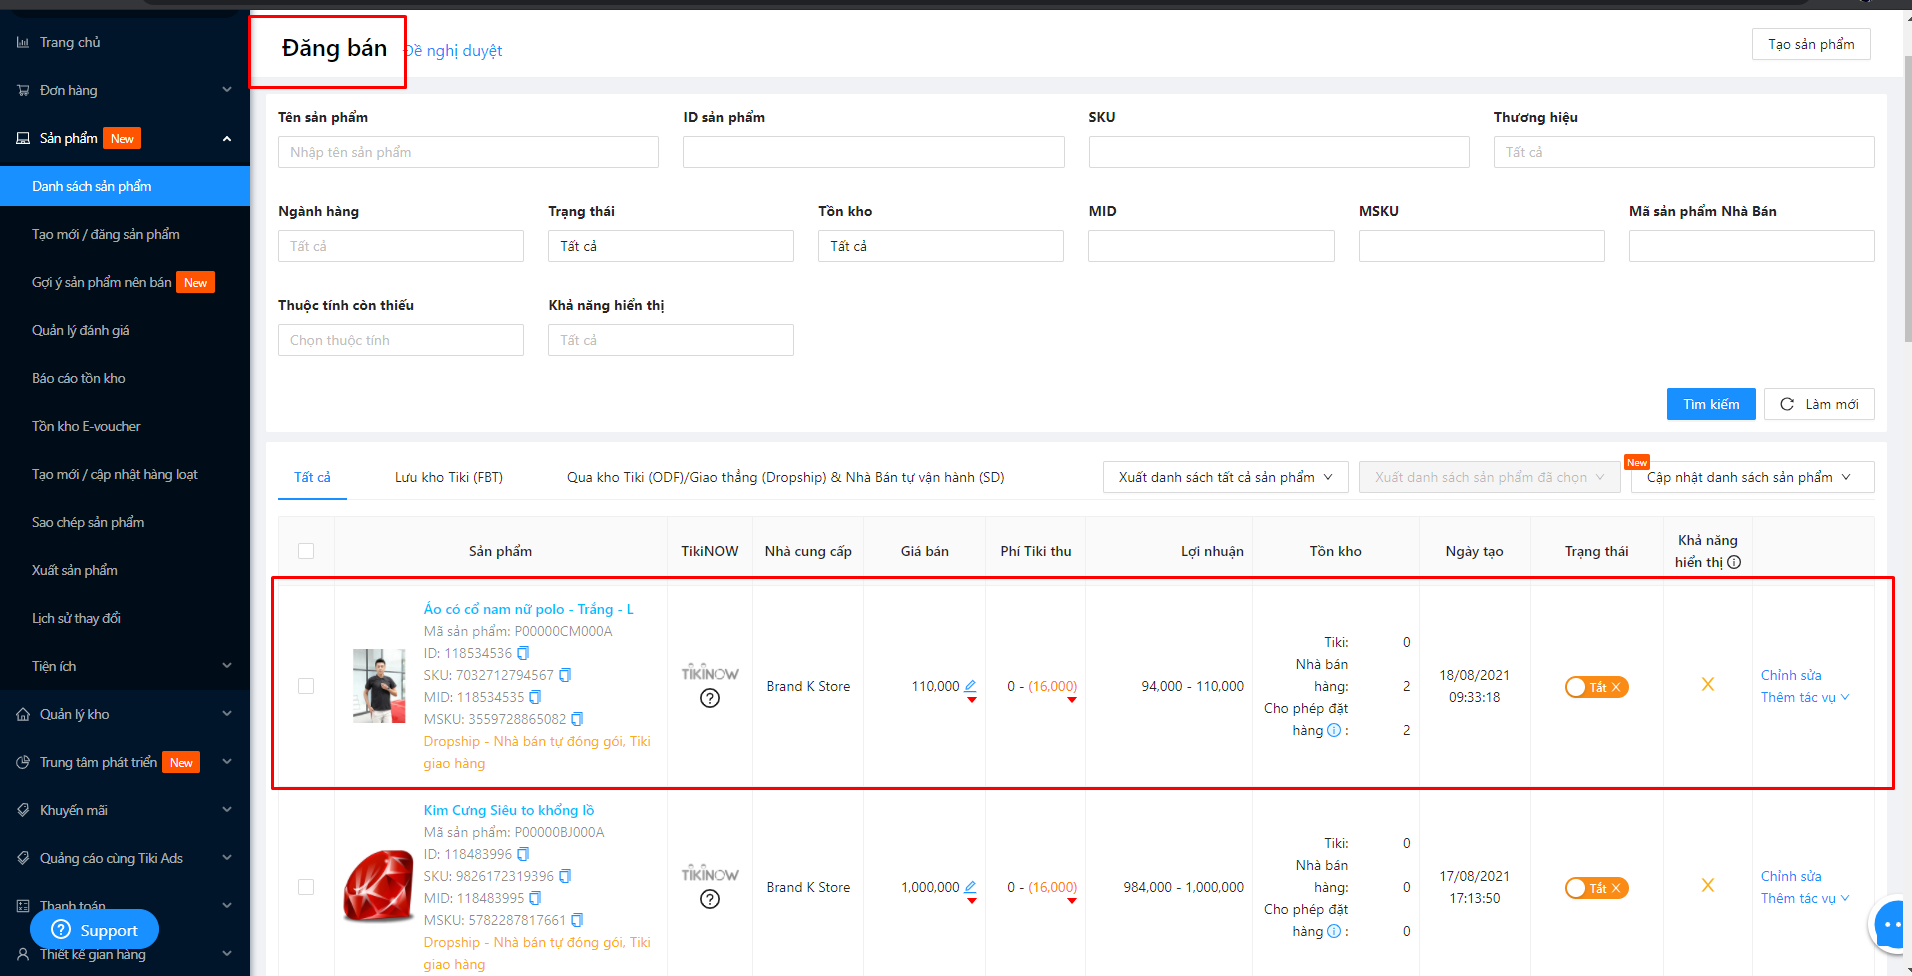
Task: Show info about Khả năng hiển thị column
Action: [x=1734, y=562]
